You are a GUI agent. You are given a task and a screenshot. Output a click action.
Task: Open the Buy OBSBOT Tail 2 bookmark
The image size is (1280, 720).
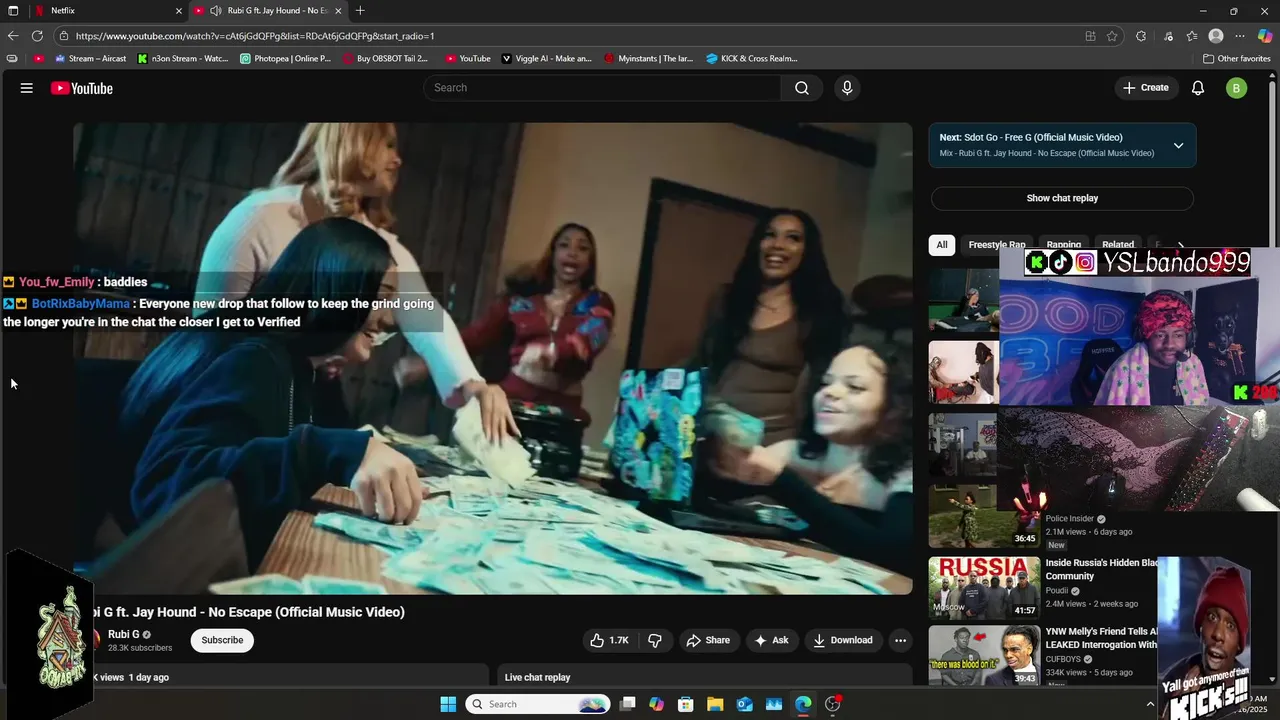[x=385, y=58]
